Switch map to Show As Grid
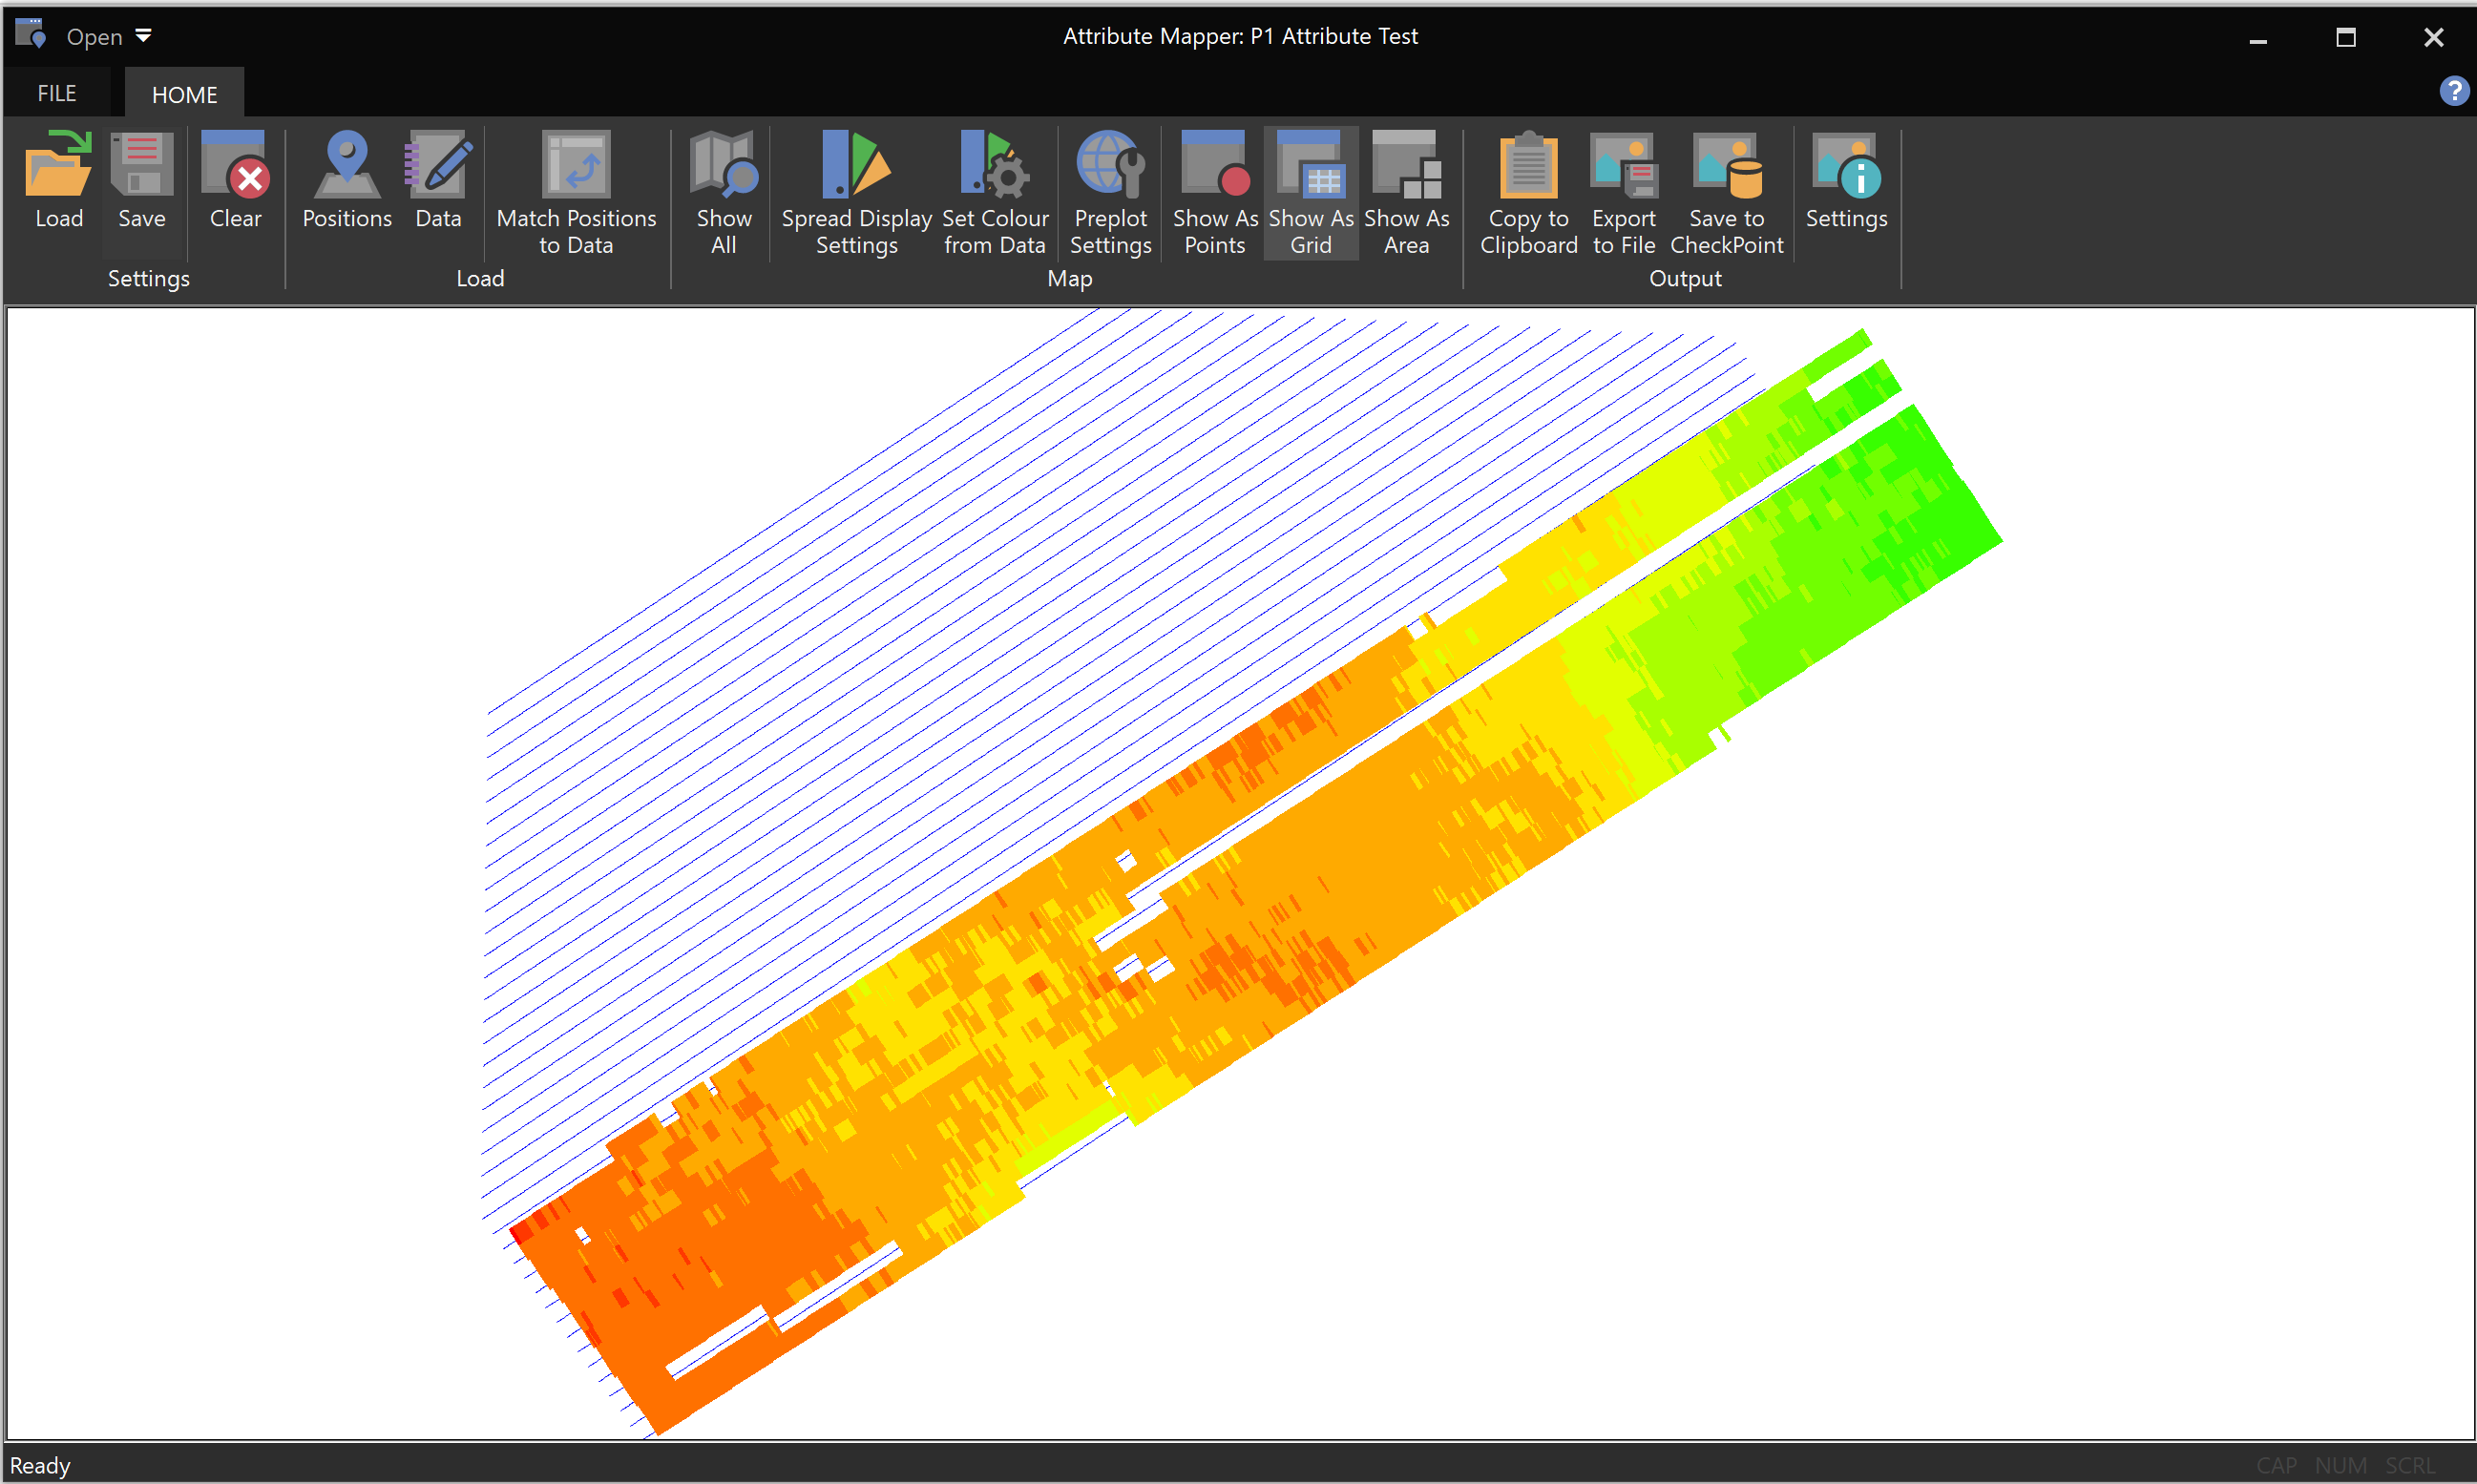The width and height of the screenshot is (2477, 1484). click(x=1310, y=193)
